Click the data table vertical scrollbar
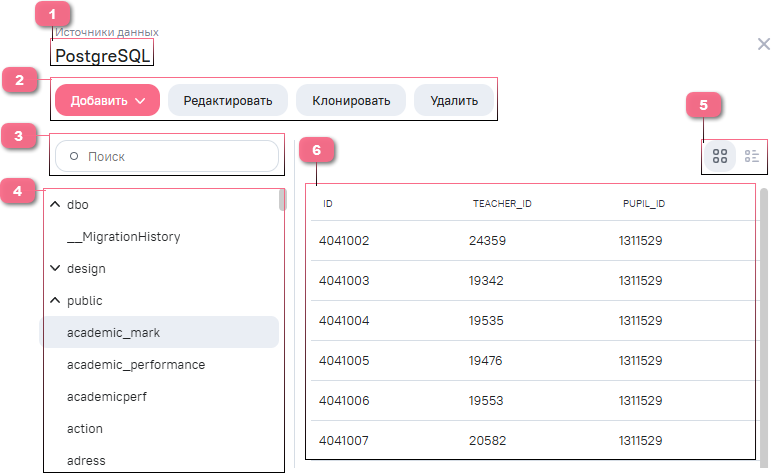 (x=765, y=320)
